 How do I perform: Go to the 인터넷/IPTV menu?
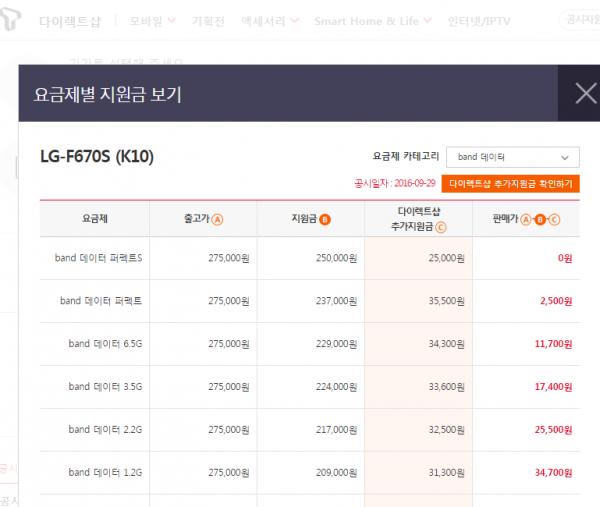point(479,20)
